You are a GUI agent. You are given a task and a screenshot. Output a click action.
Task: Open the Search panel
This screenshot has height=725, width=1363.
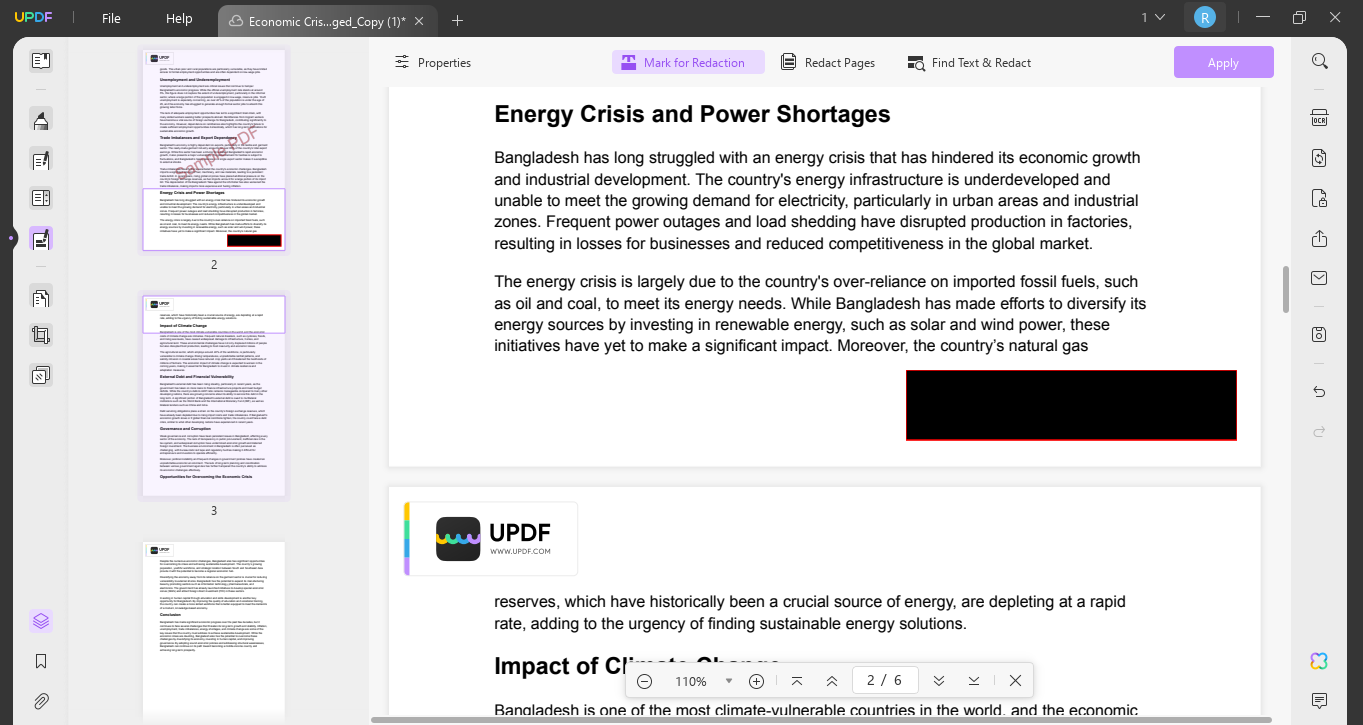pos(1319,60)
